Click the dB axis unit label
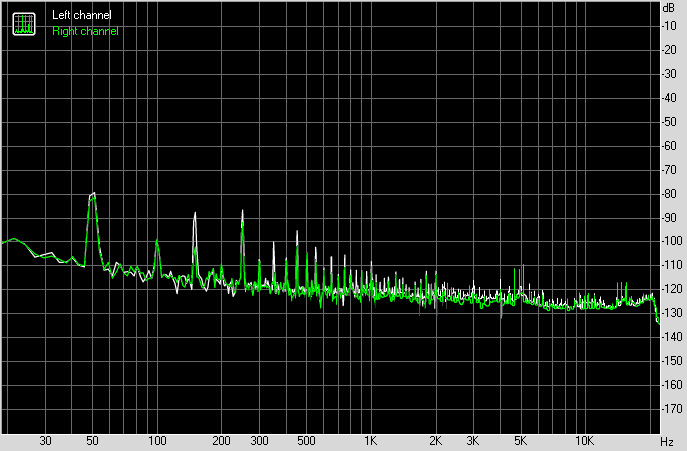Viewport: 687px width, 451px height. click(x=669, y=8)
